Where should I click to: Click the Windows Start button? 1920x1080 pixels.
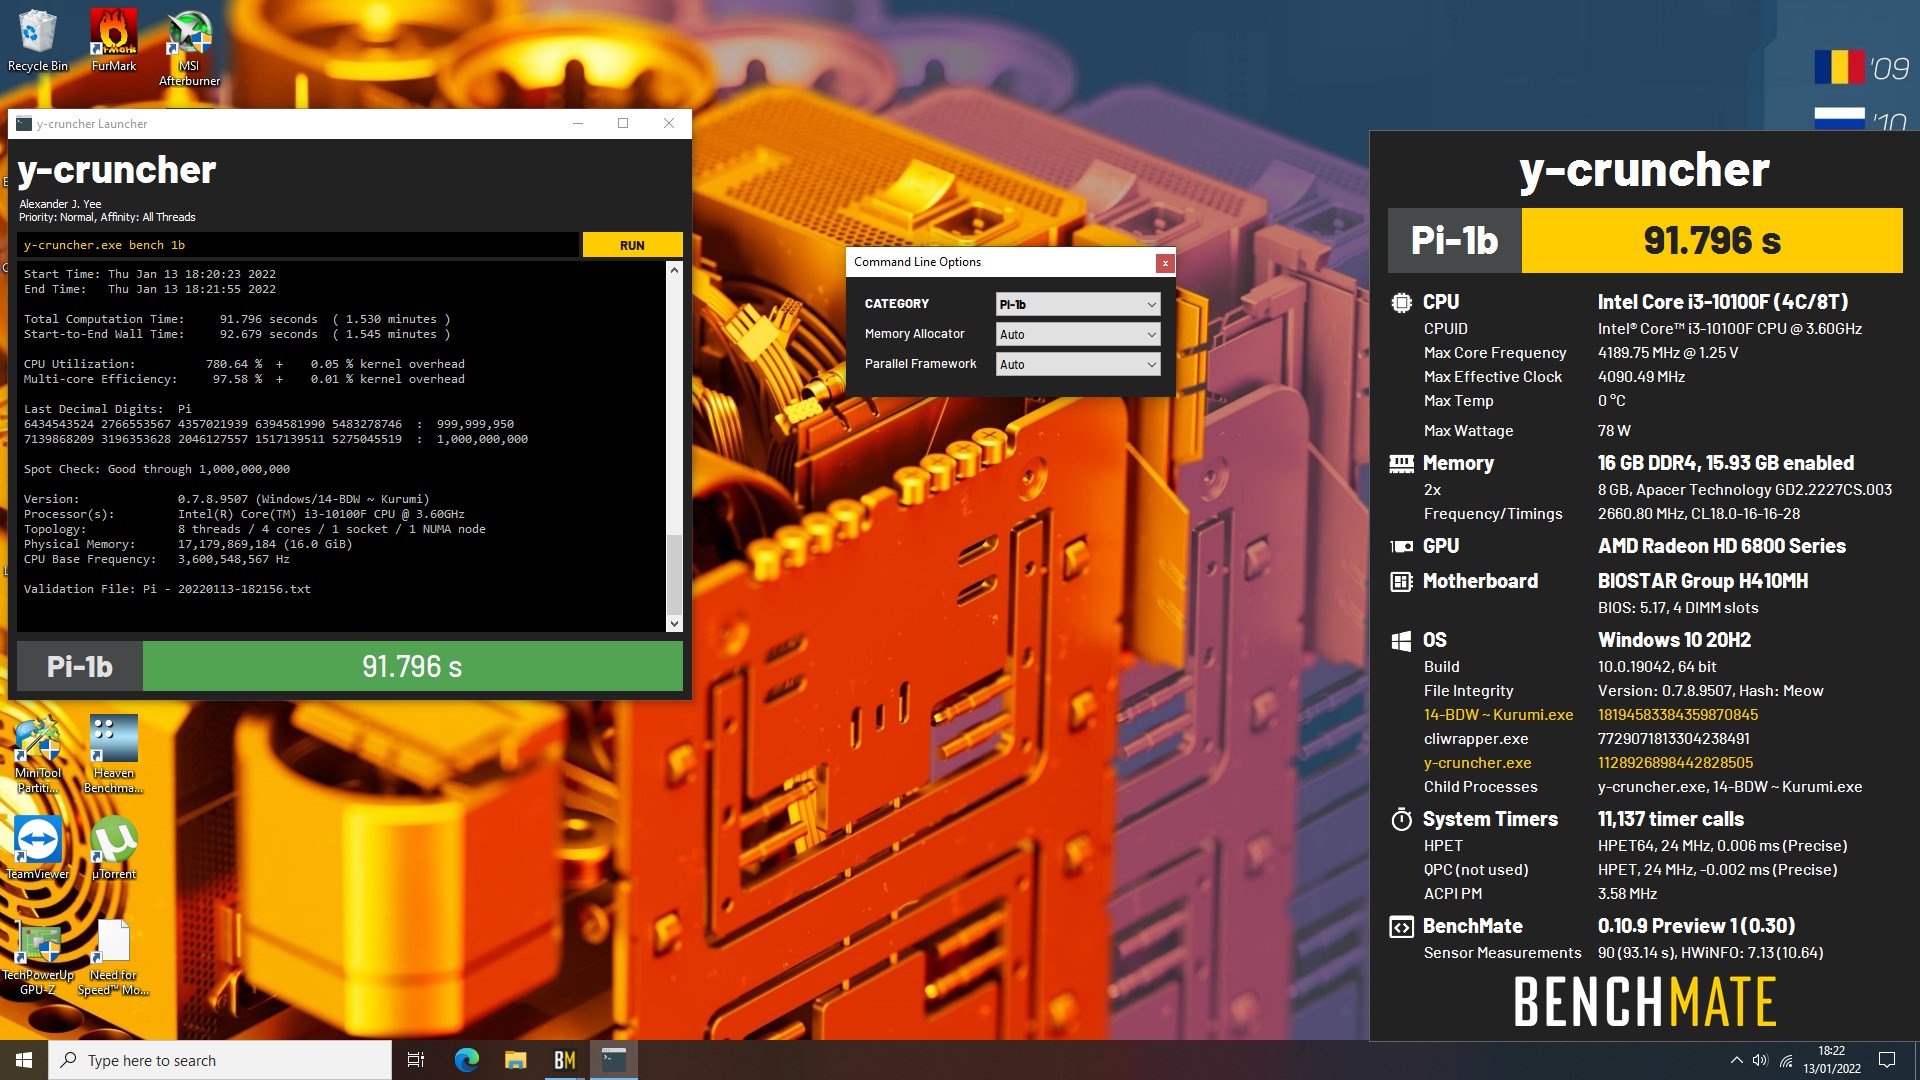click(24, 1060)
